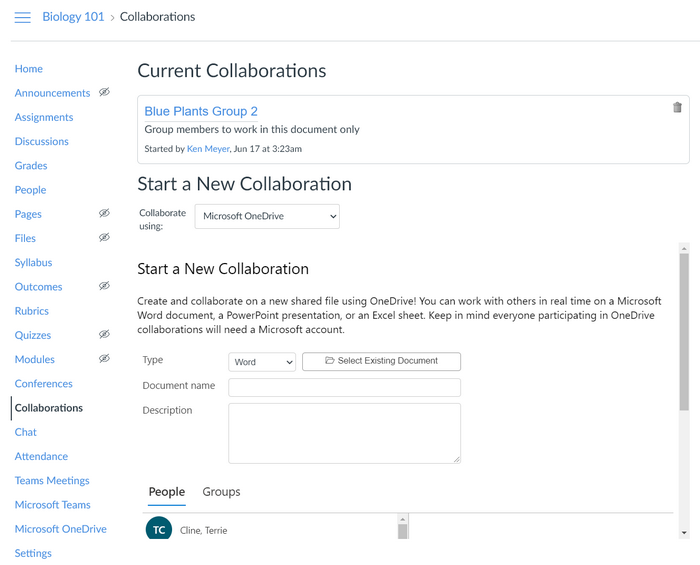Screen dimensions: 700x565
Task: Open Outcomes in course navigation
Action: 38,287
